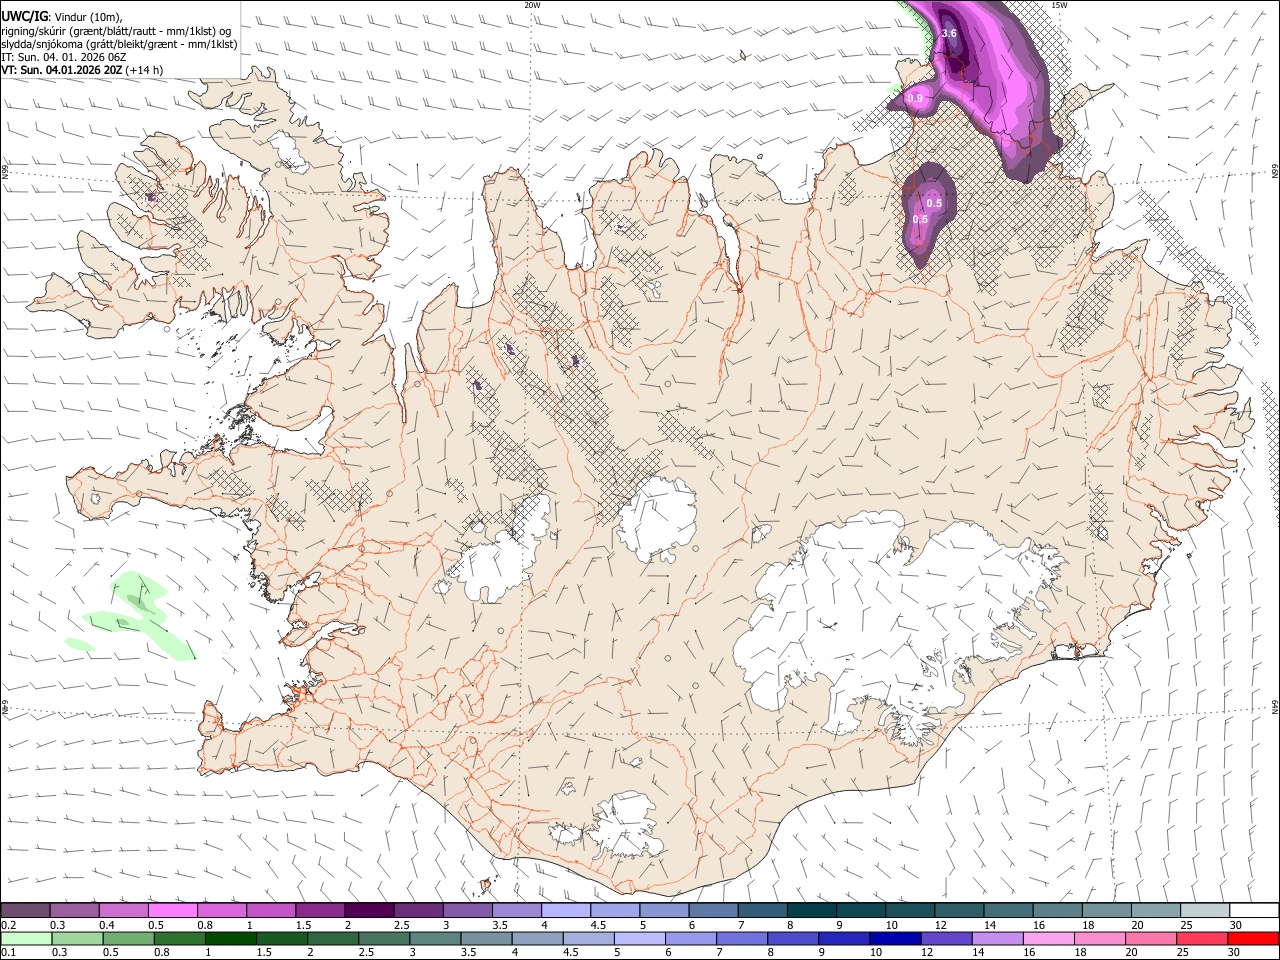Click the top-row 12 legend label
This screenshot has height=960, width=1280.
940,925
